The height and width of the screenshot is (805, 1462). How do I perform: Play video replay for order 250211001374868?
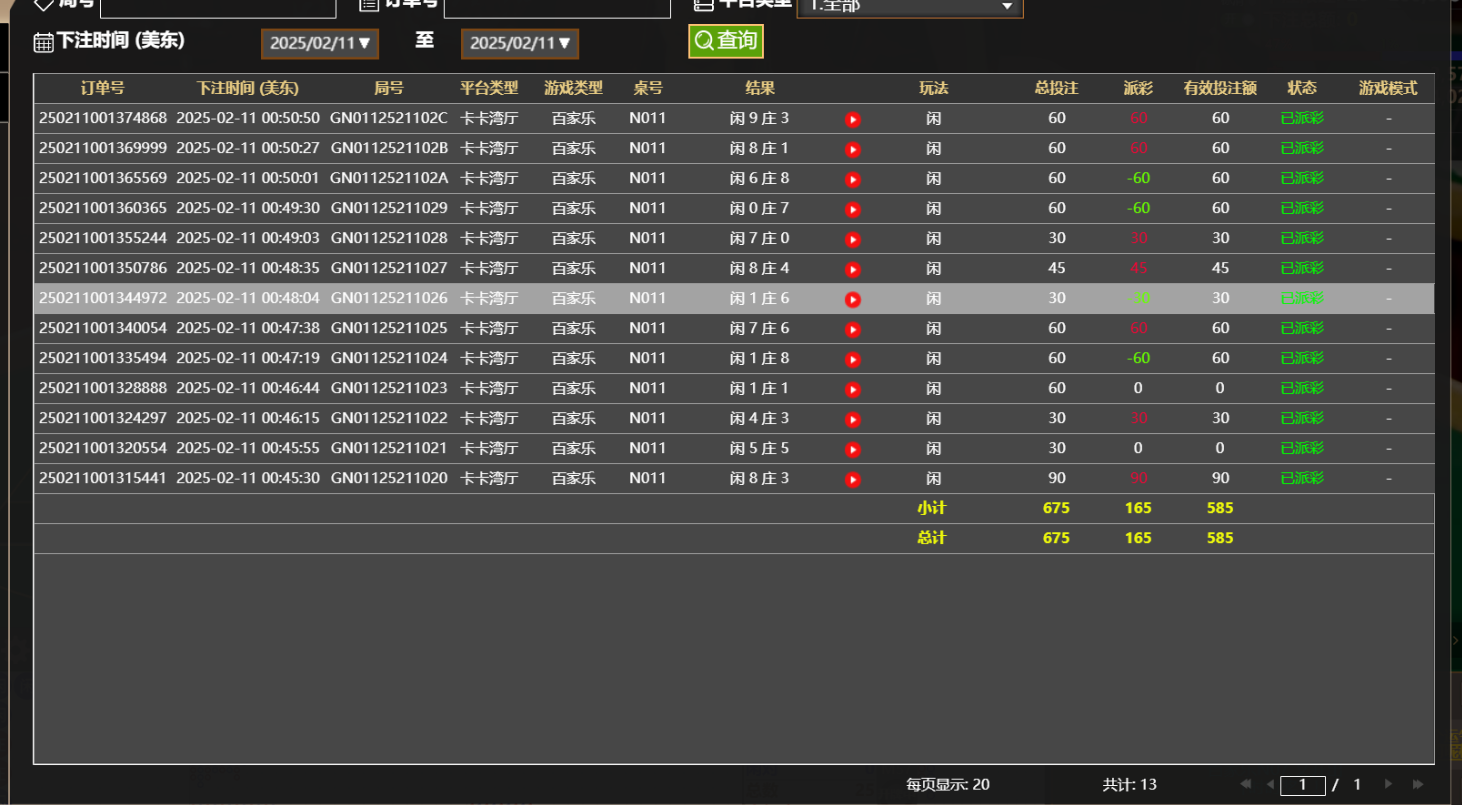(852, 118)
